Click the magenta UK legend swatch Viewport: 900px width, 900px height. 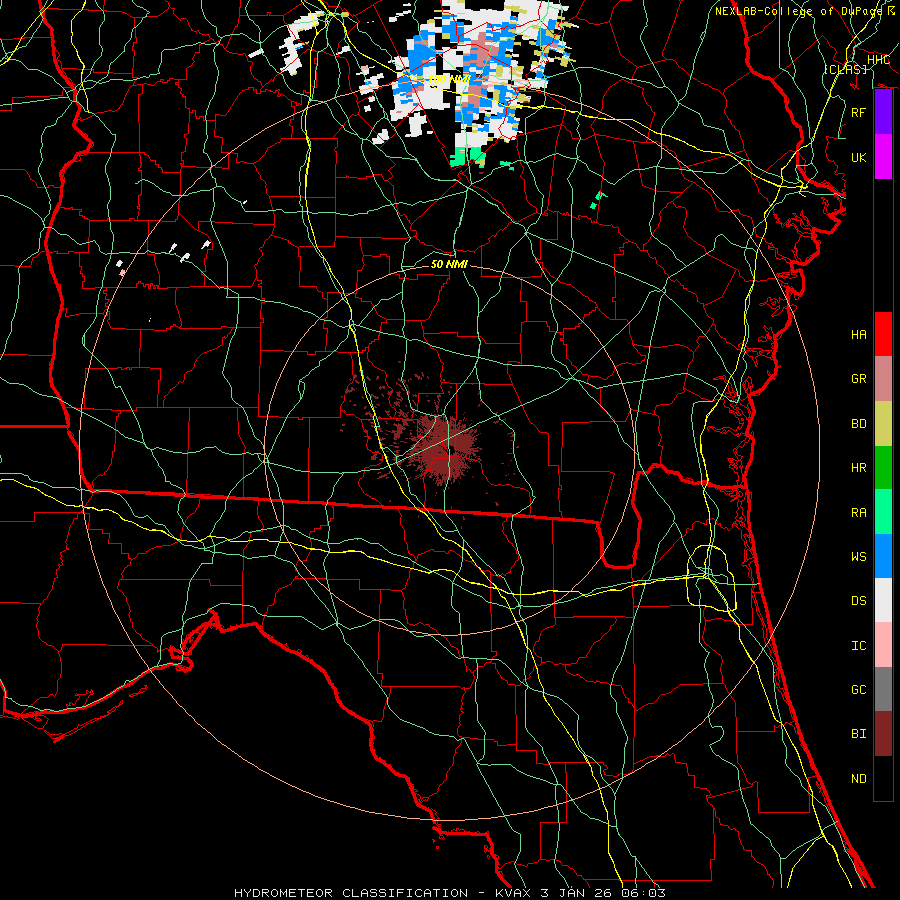[883, 157]
